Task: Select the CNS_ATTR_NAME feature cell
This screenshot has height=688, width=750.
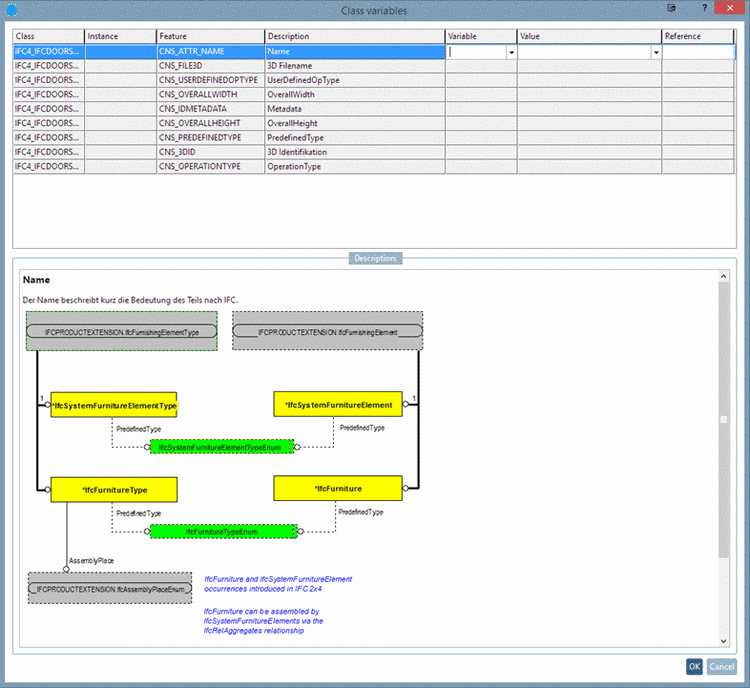Action: pyautogui.click(x=210, y=52)
